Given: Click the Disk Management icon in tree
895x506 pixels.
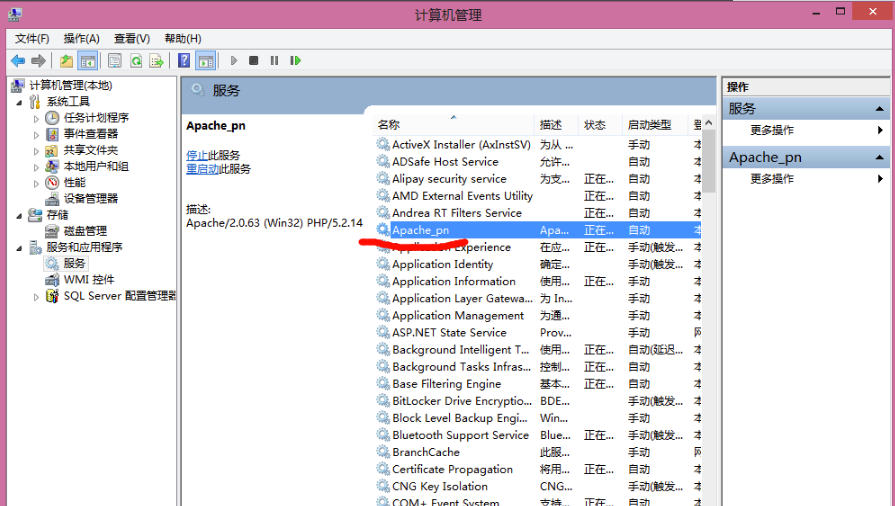Looking at the screenshot, I should (x=52, y=231).
